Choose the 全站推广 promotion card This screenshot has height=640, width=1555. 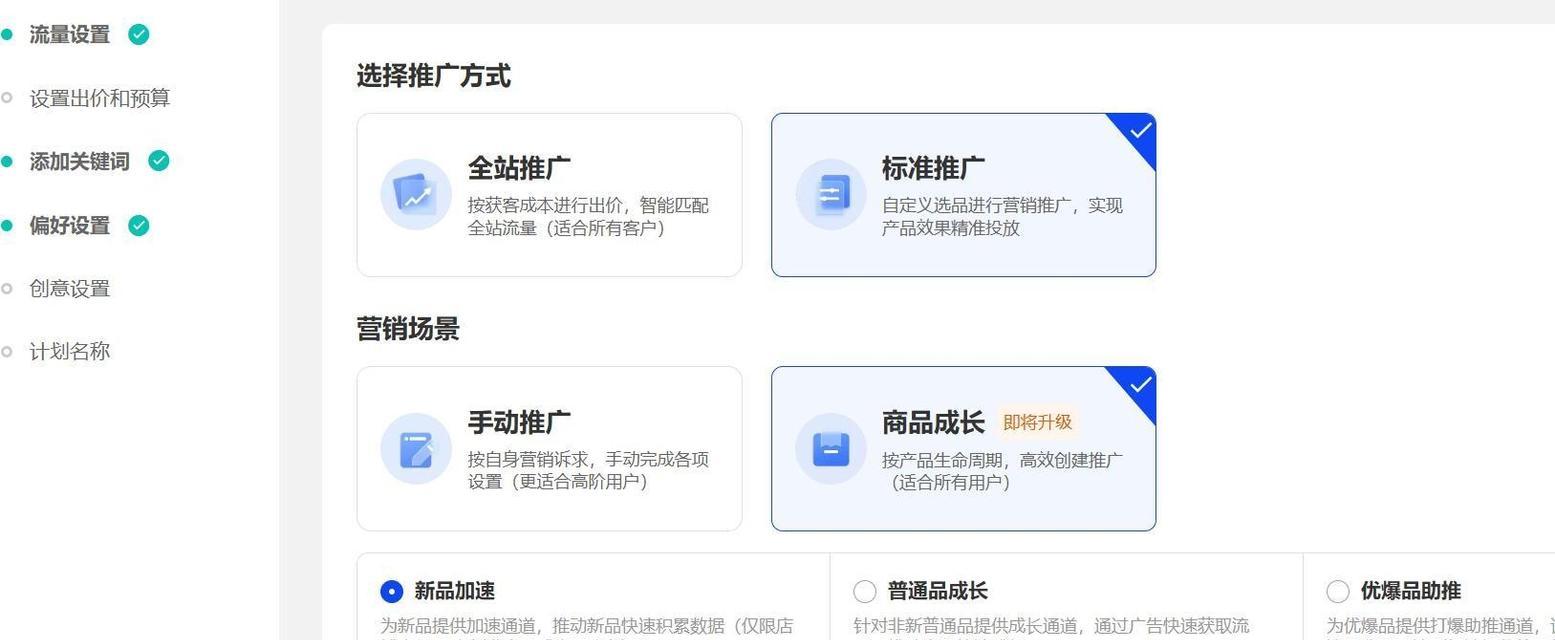coord(549,194)
